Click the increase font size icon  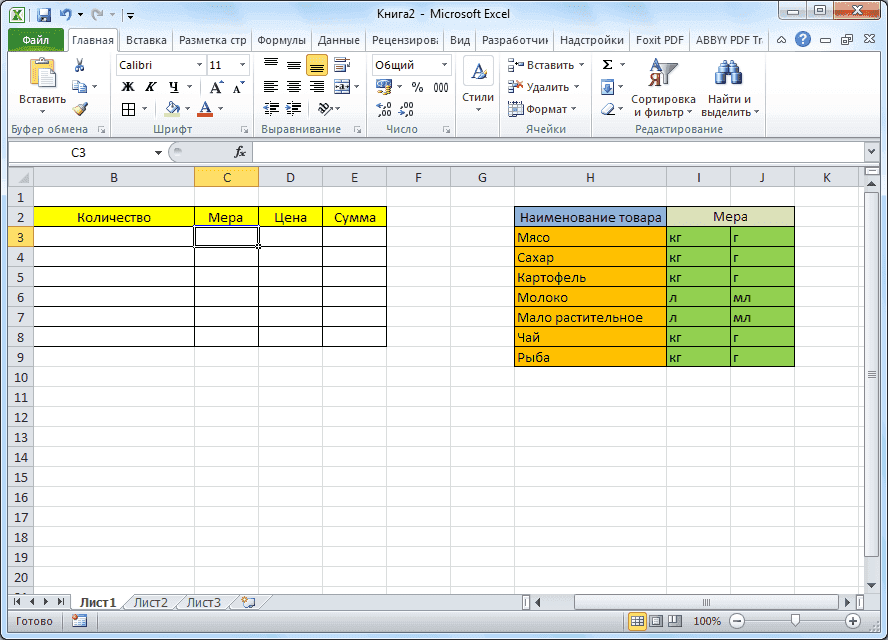click(x=216, y=85)
